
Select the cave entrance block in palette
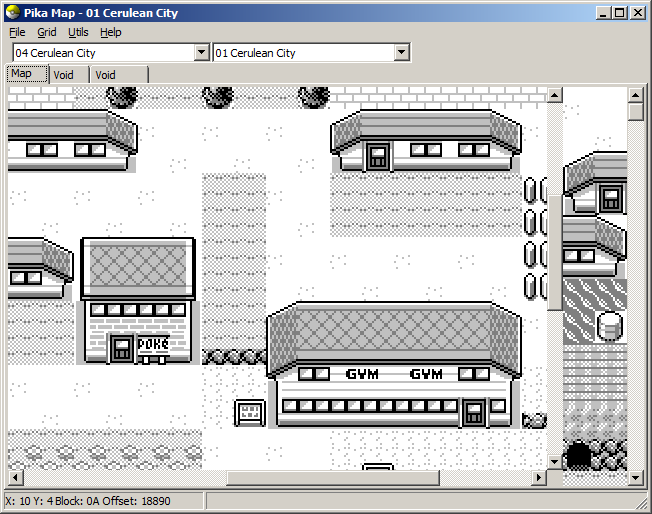click(578, 455)
